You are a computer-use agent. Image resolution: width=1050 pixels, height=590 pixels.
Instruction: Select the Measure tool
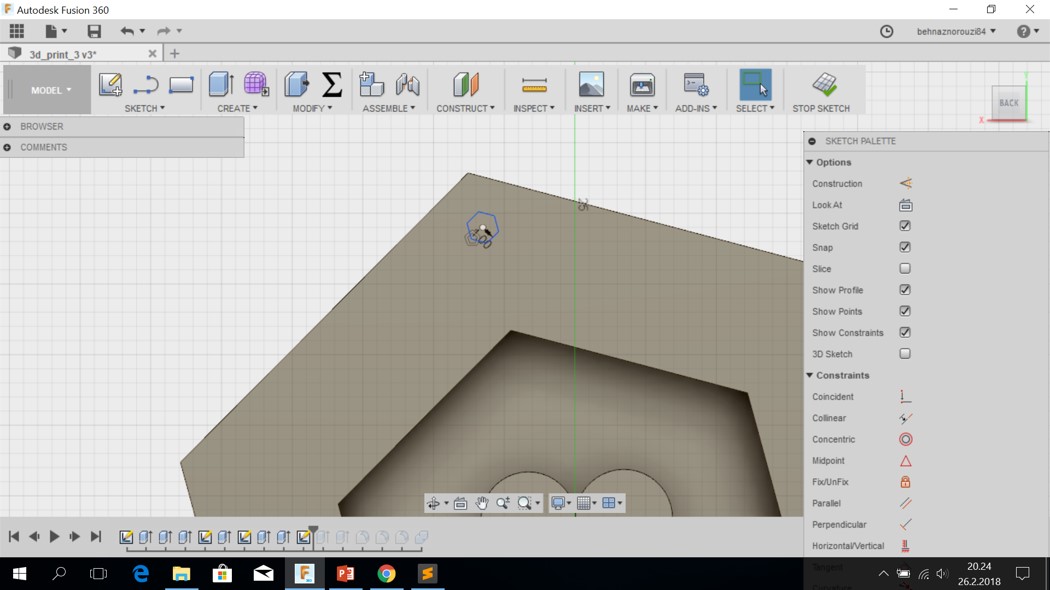[x=534, y=85]
